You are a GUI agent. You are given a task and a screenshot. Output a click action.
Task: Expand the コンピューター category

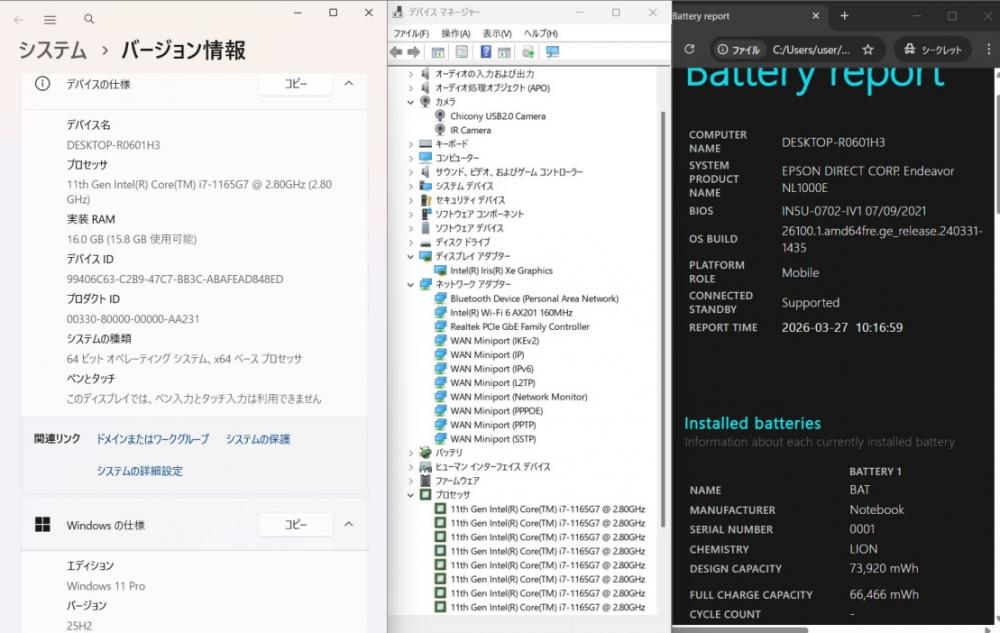(411, 158)
